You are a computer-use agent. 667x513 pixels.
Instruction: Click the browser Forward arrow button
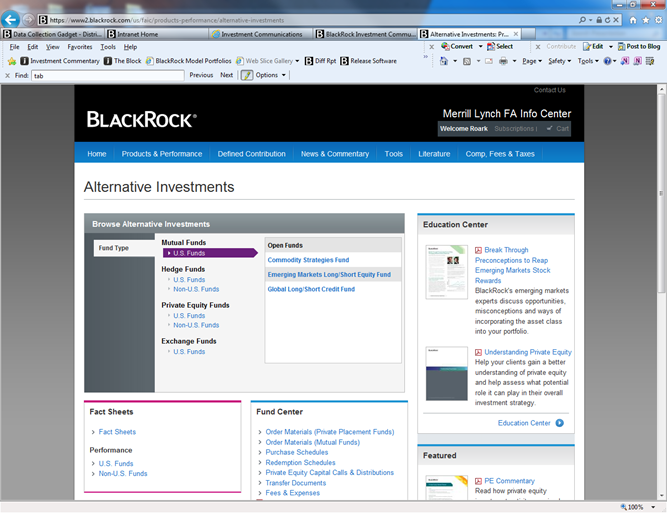click(x=29, y=20)
